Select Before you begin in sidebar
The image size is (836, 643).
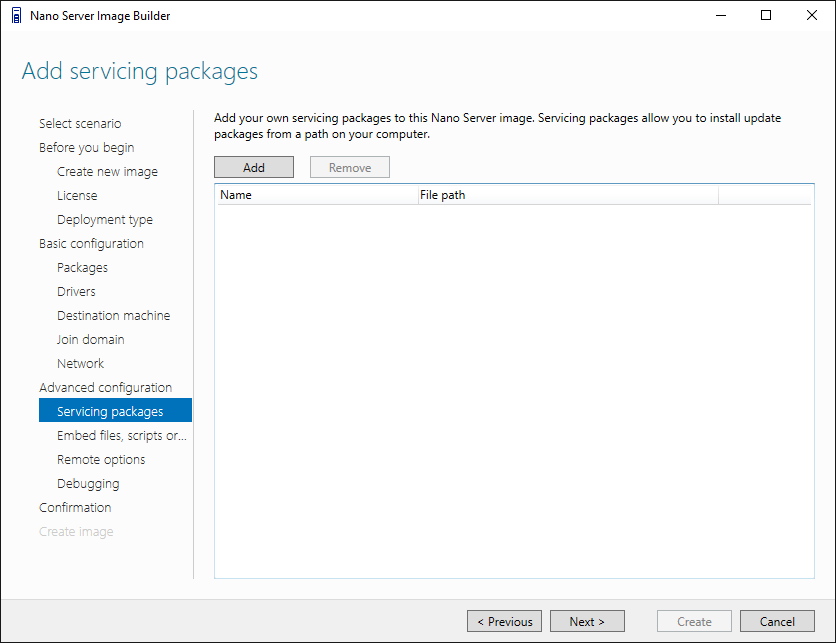tap(86, 147)
